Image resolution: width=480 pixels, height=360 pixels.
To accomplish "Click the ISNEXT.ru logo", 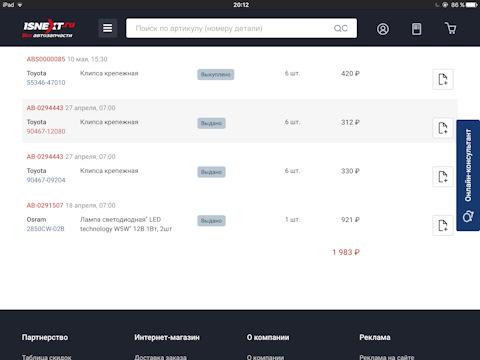I will (x=49, y=29).
